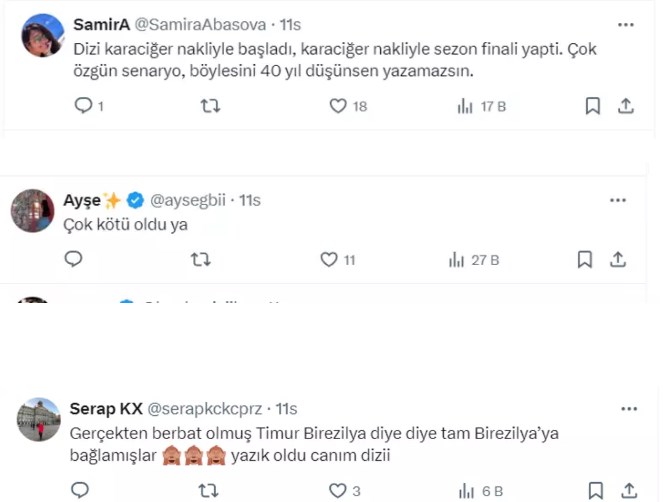
Task: Bookmark Ayşe's tweet
Action: click(585, 259)
